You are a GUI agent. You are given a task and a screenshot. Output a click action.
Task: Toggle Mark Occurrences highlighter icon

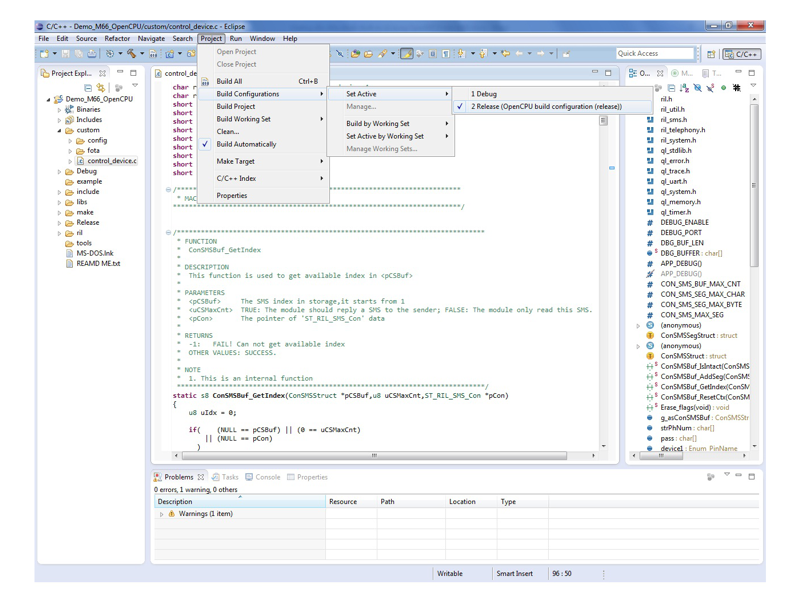tap(407, 54)
